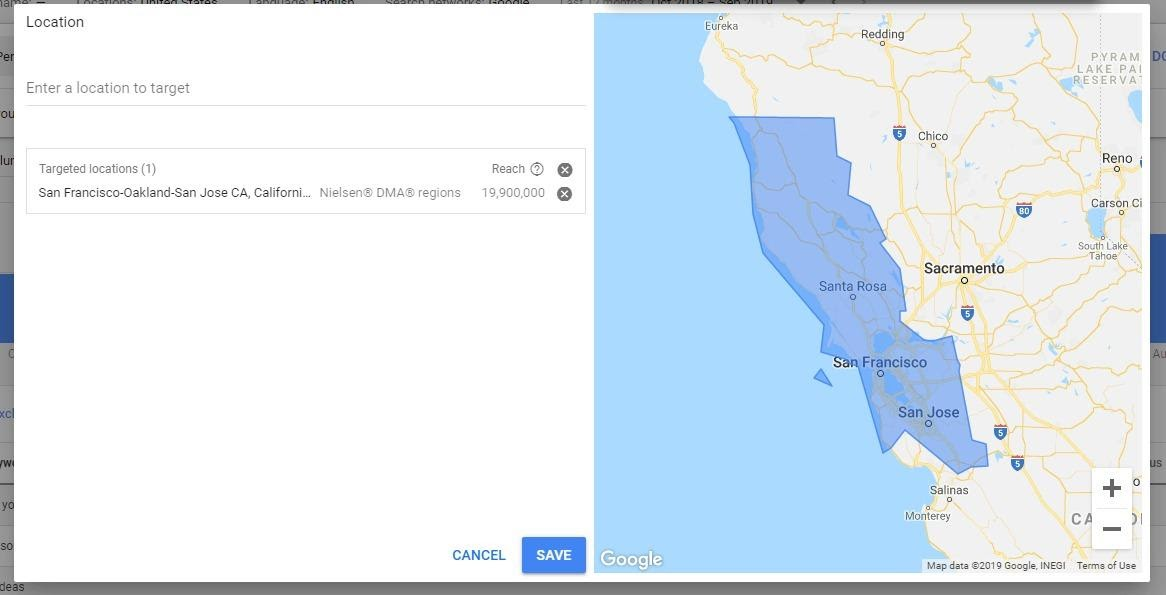
Task: Click the San Francisco label on the map
Action: [880, 362]
